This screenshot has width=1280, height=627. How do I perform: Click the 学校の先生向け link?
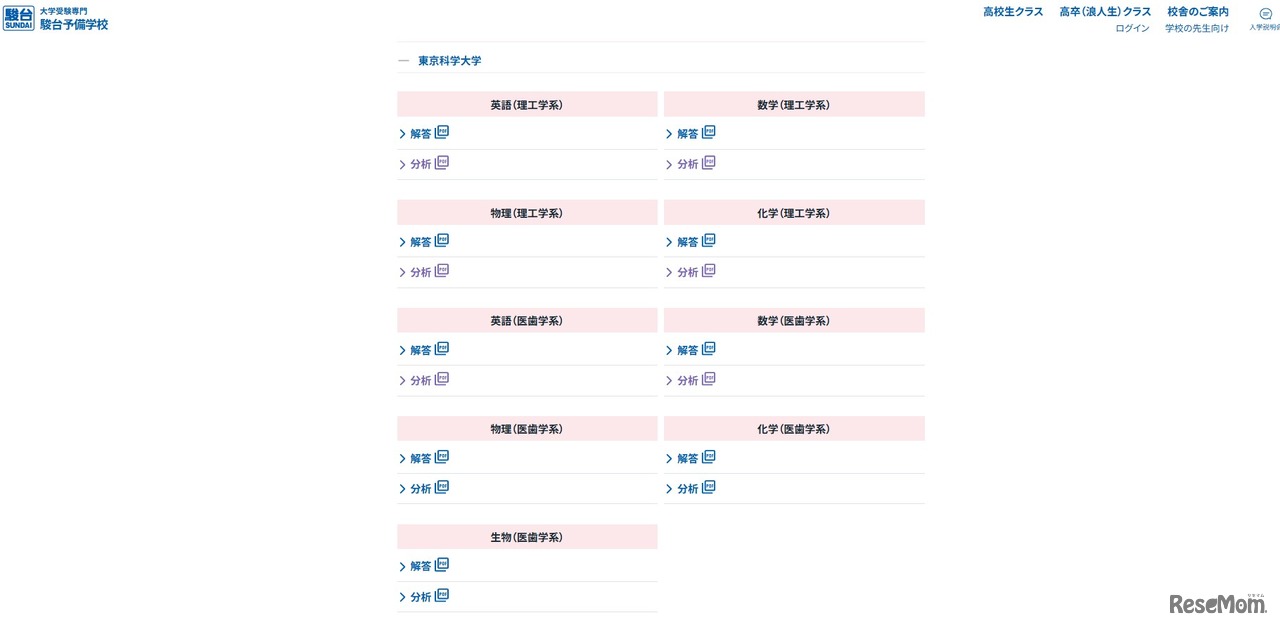(x=1197, y=29)
